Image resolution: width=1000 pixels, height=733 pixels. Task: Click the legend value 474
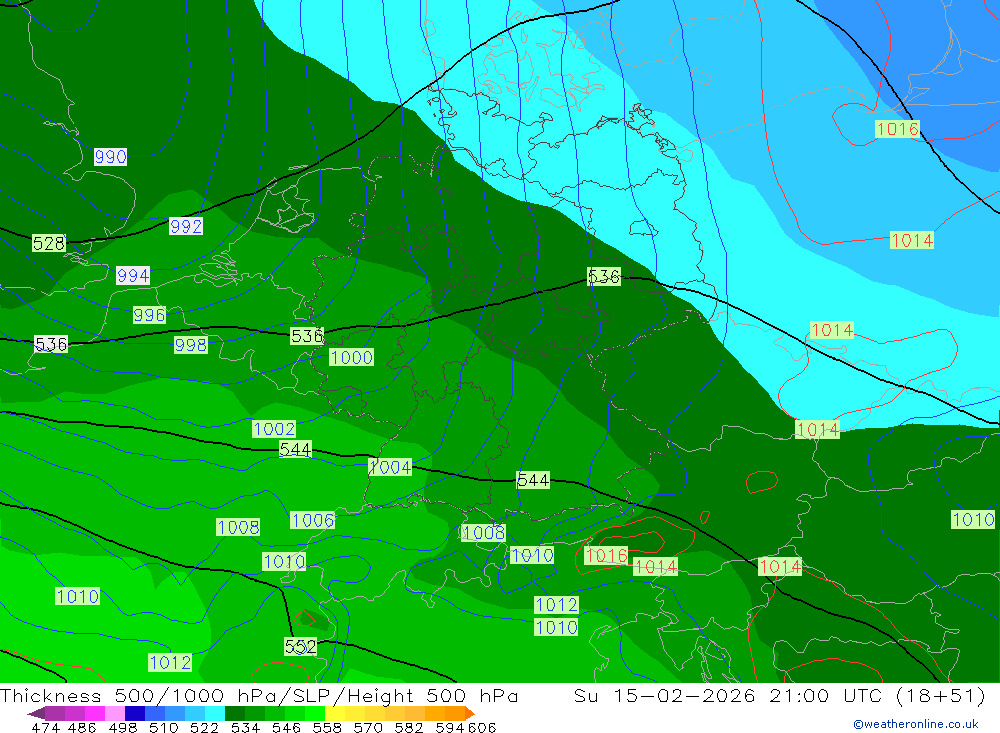(45, 727)
